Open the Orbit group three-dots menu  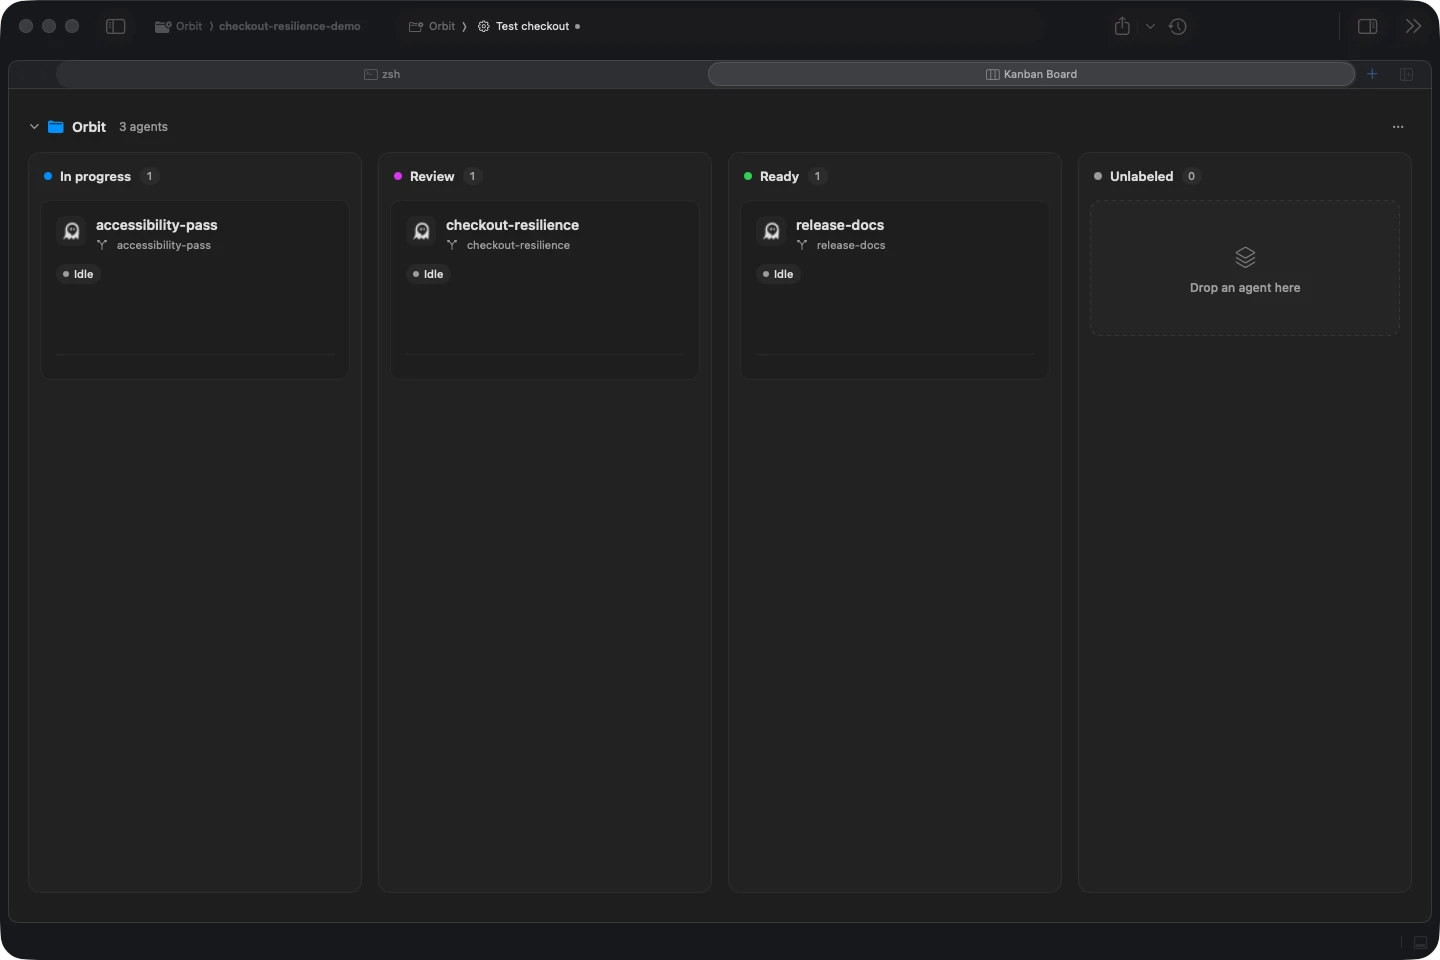tap(1398, 127)
